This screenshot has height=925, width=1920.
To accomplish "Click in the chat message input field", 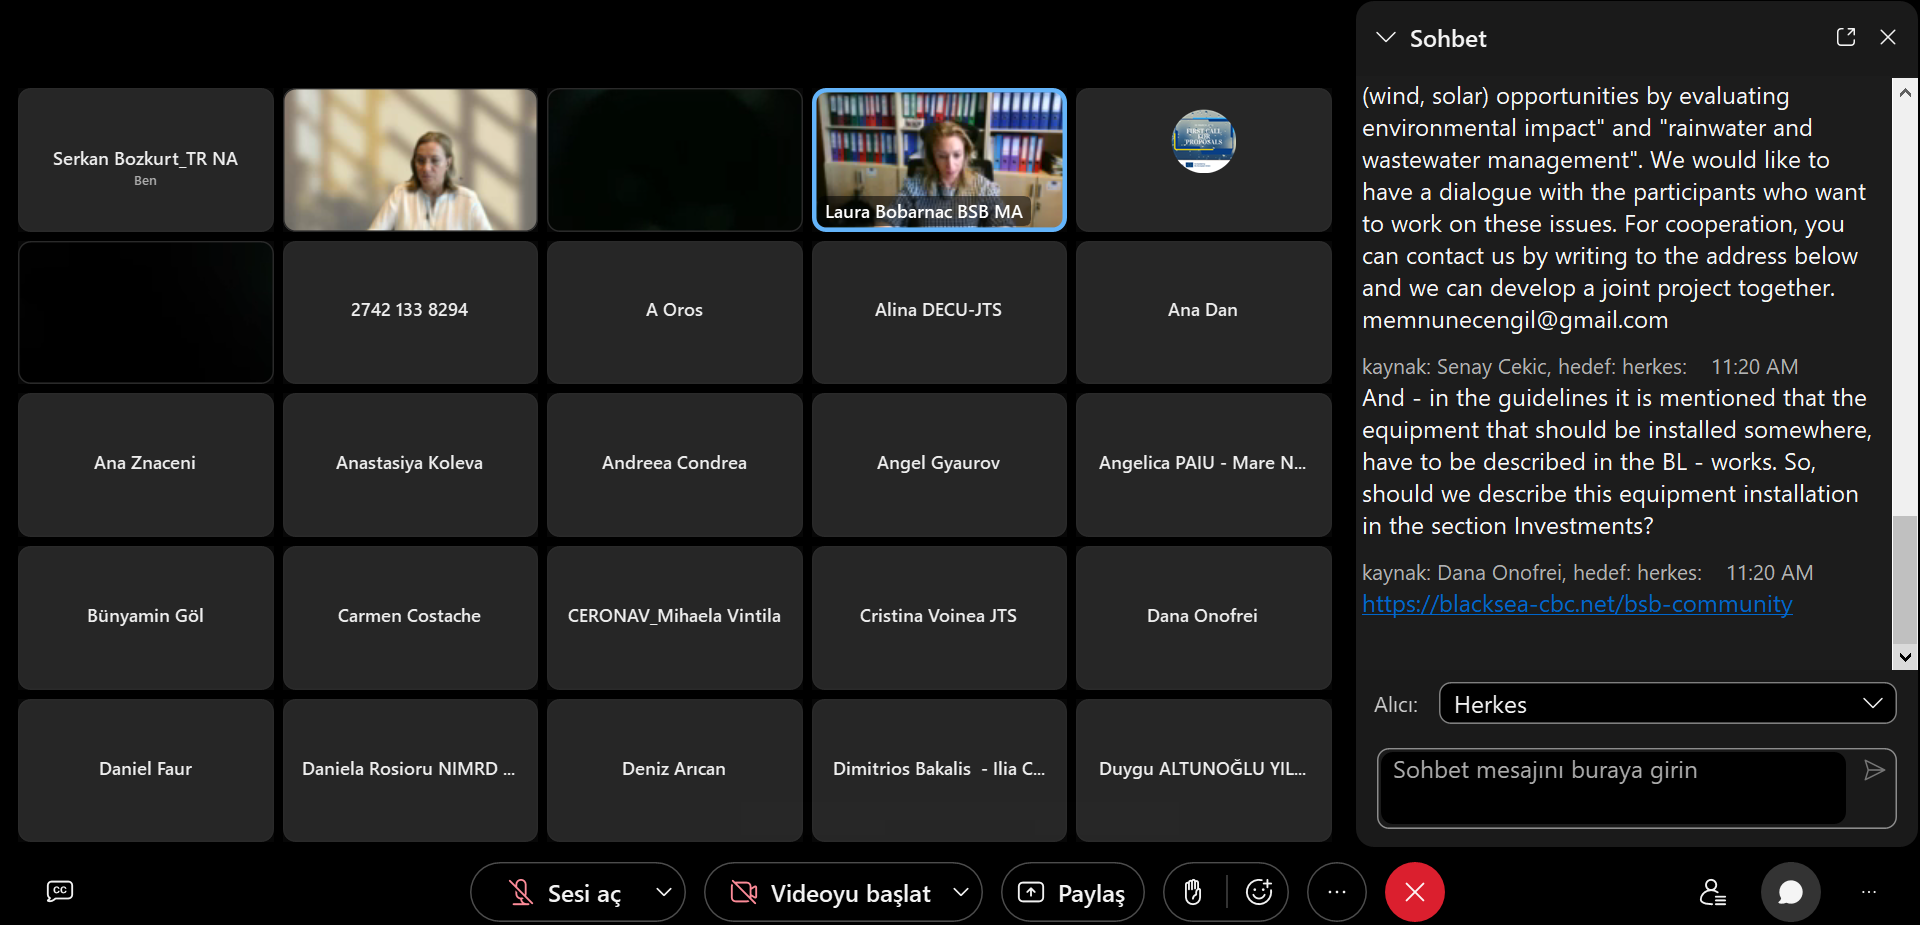I will coord(1612,788).
